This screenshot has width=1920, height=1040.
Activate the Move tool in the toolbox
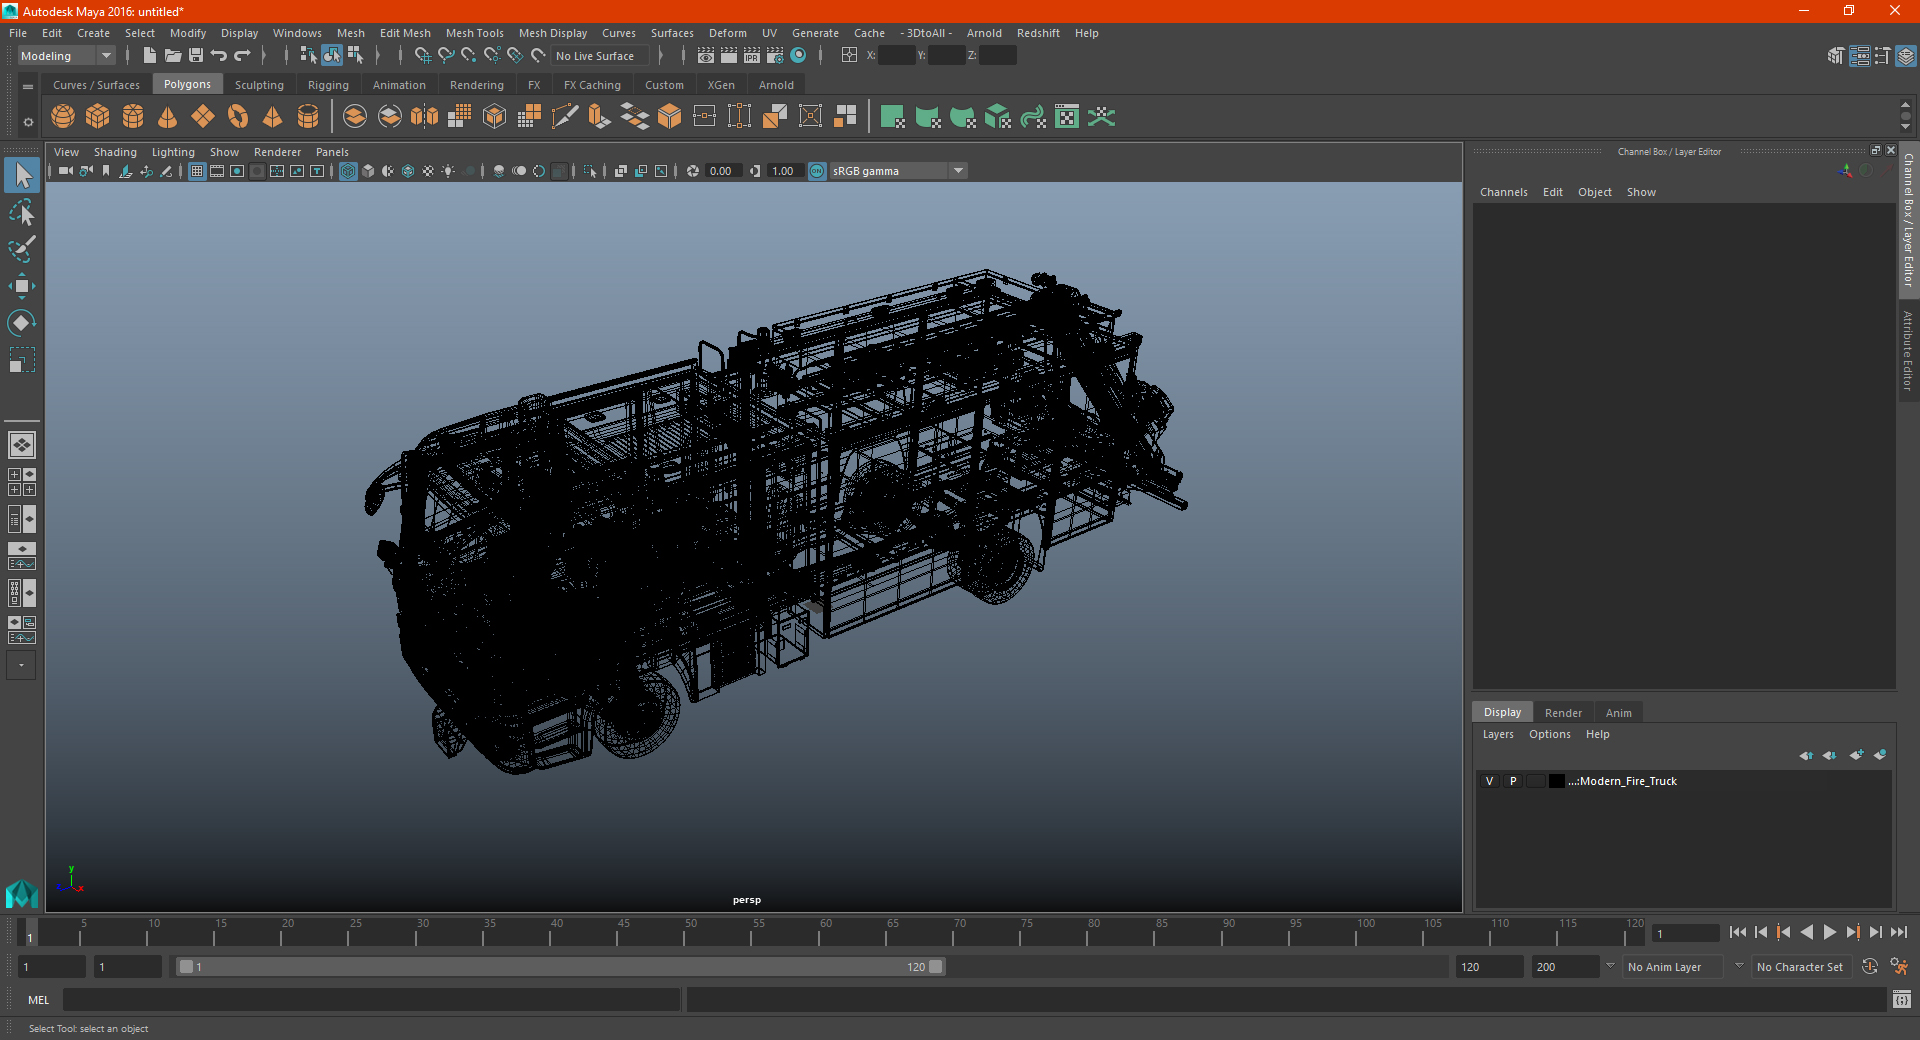tap(22, 287)
